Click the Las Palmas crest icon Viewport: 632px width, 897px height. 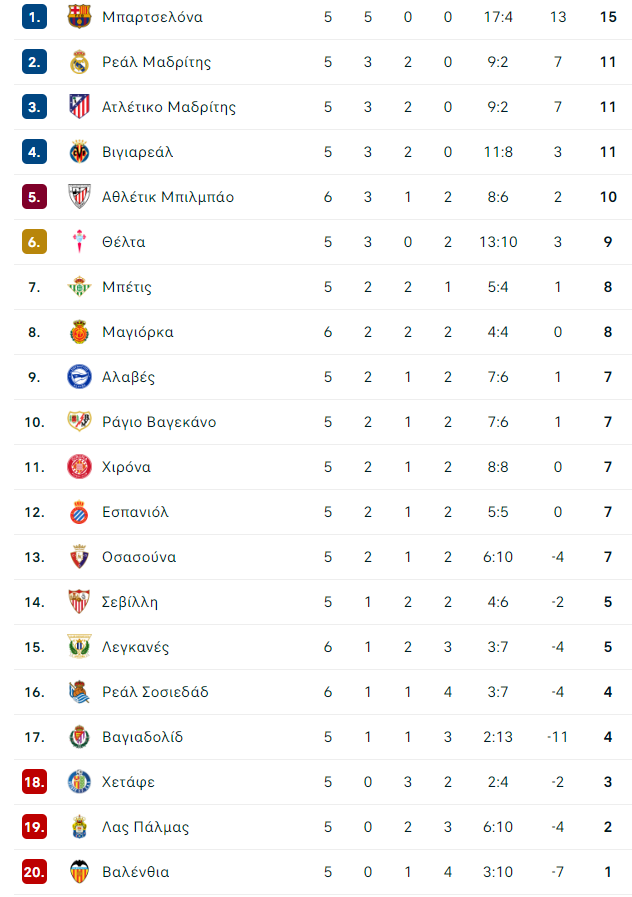(79, 827)
